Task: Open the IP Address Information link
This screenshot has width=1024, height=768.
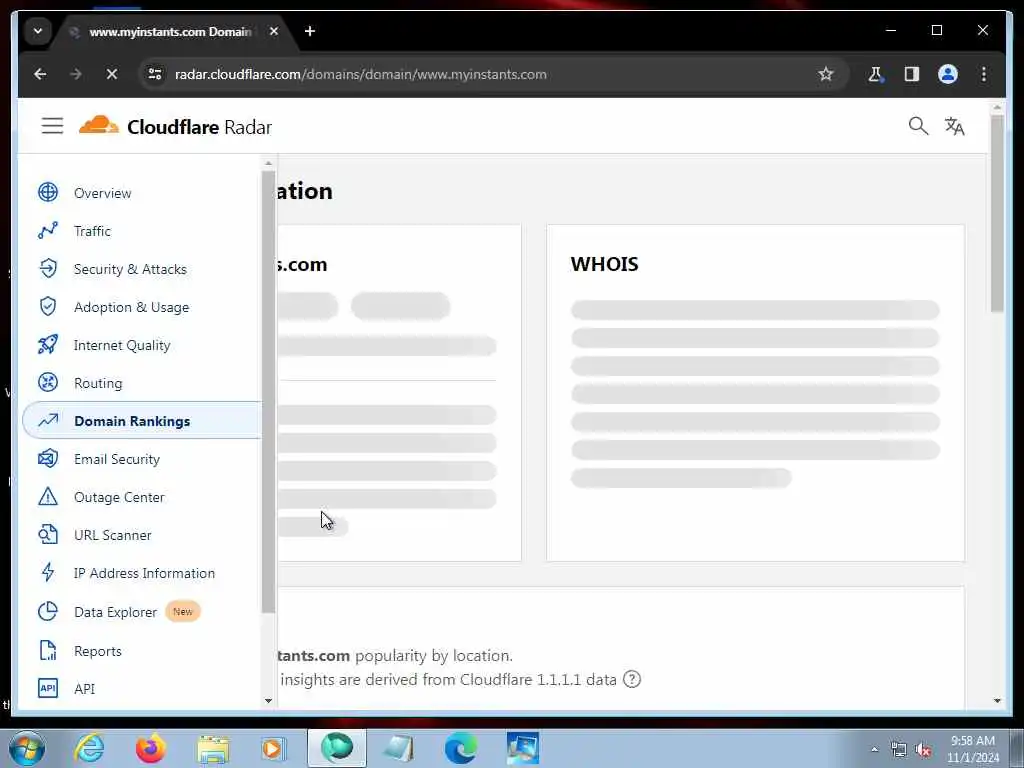Action: (142, 572)
